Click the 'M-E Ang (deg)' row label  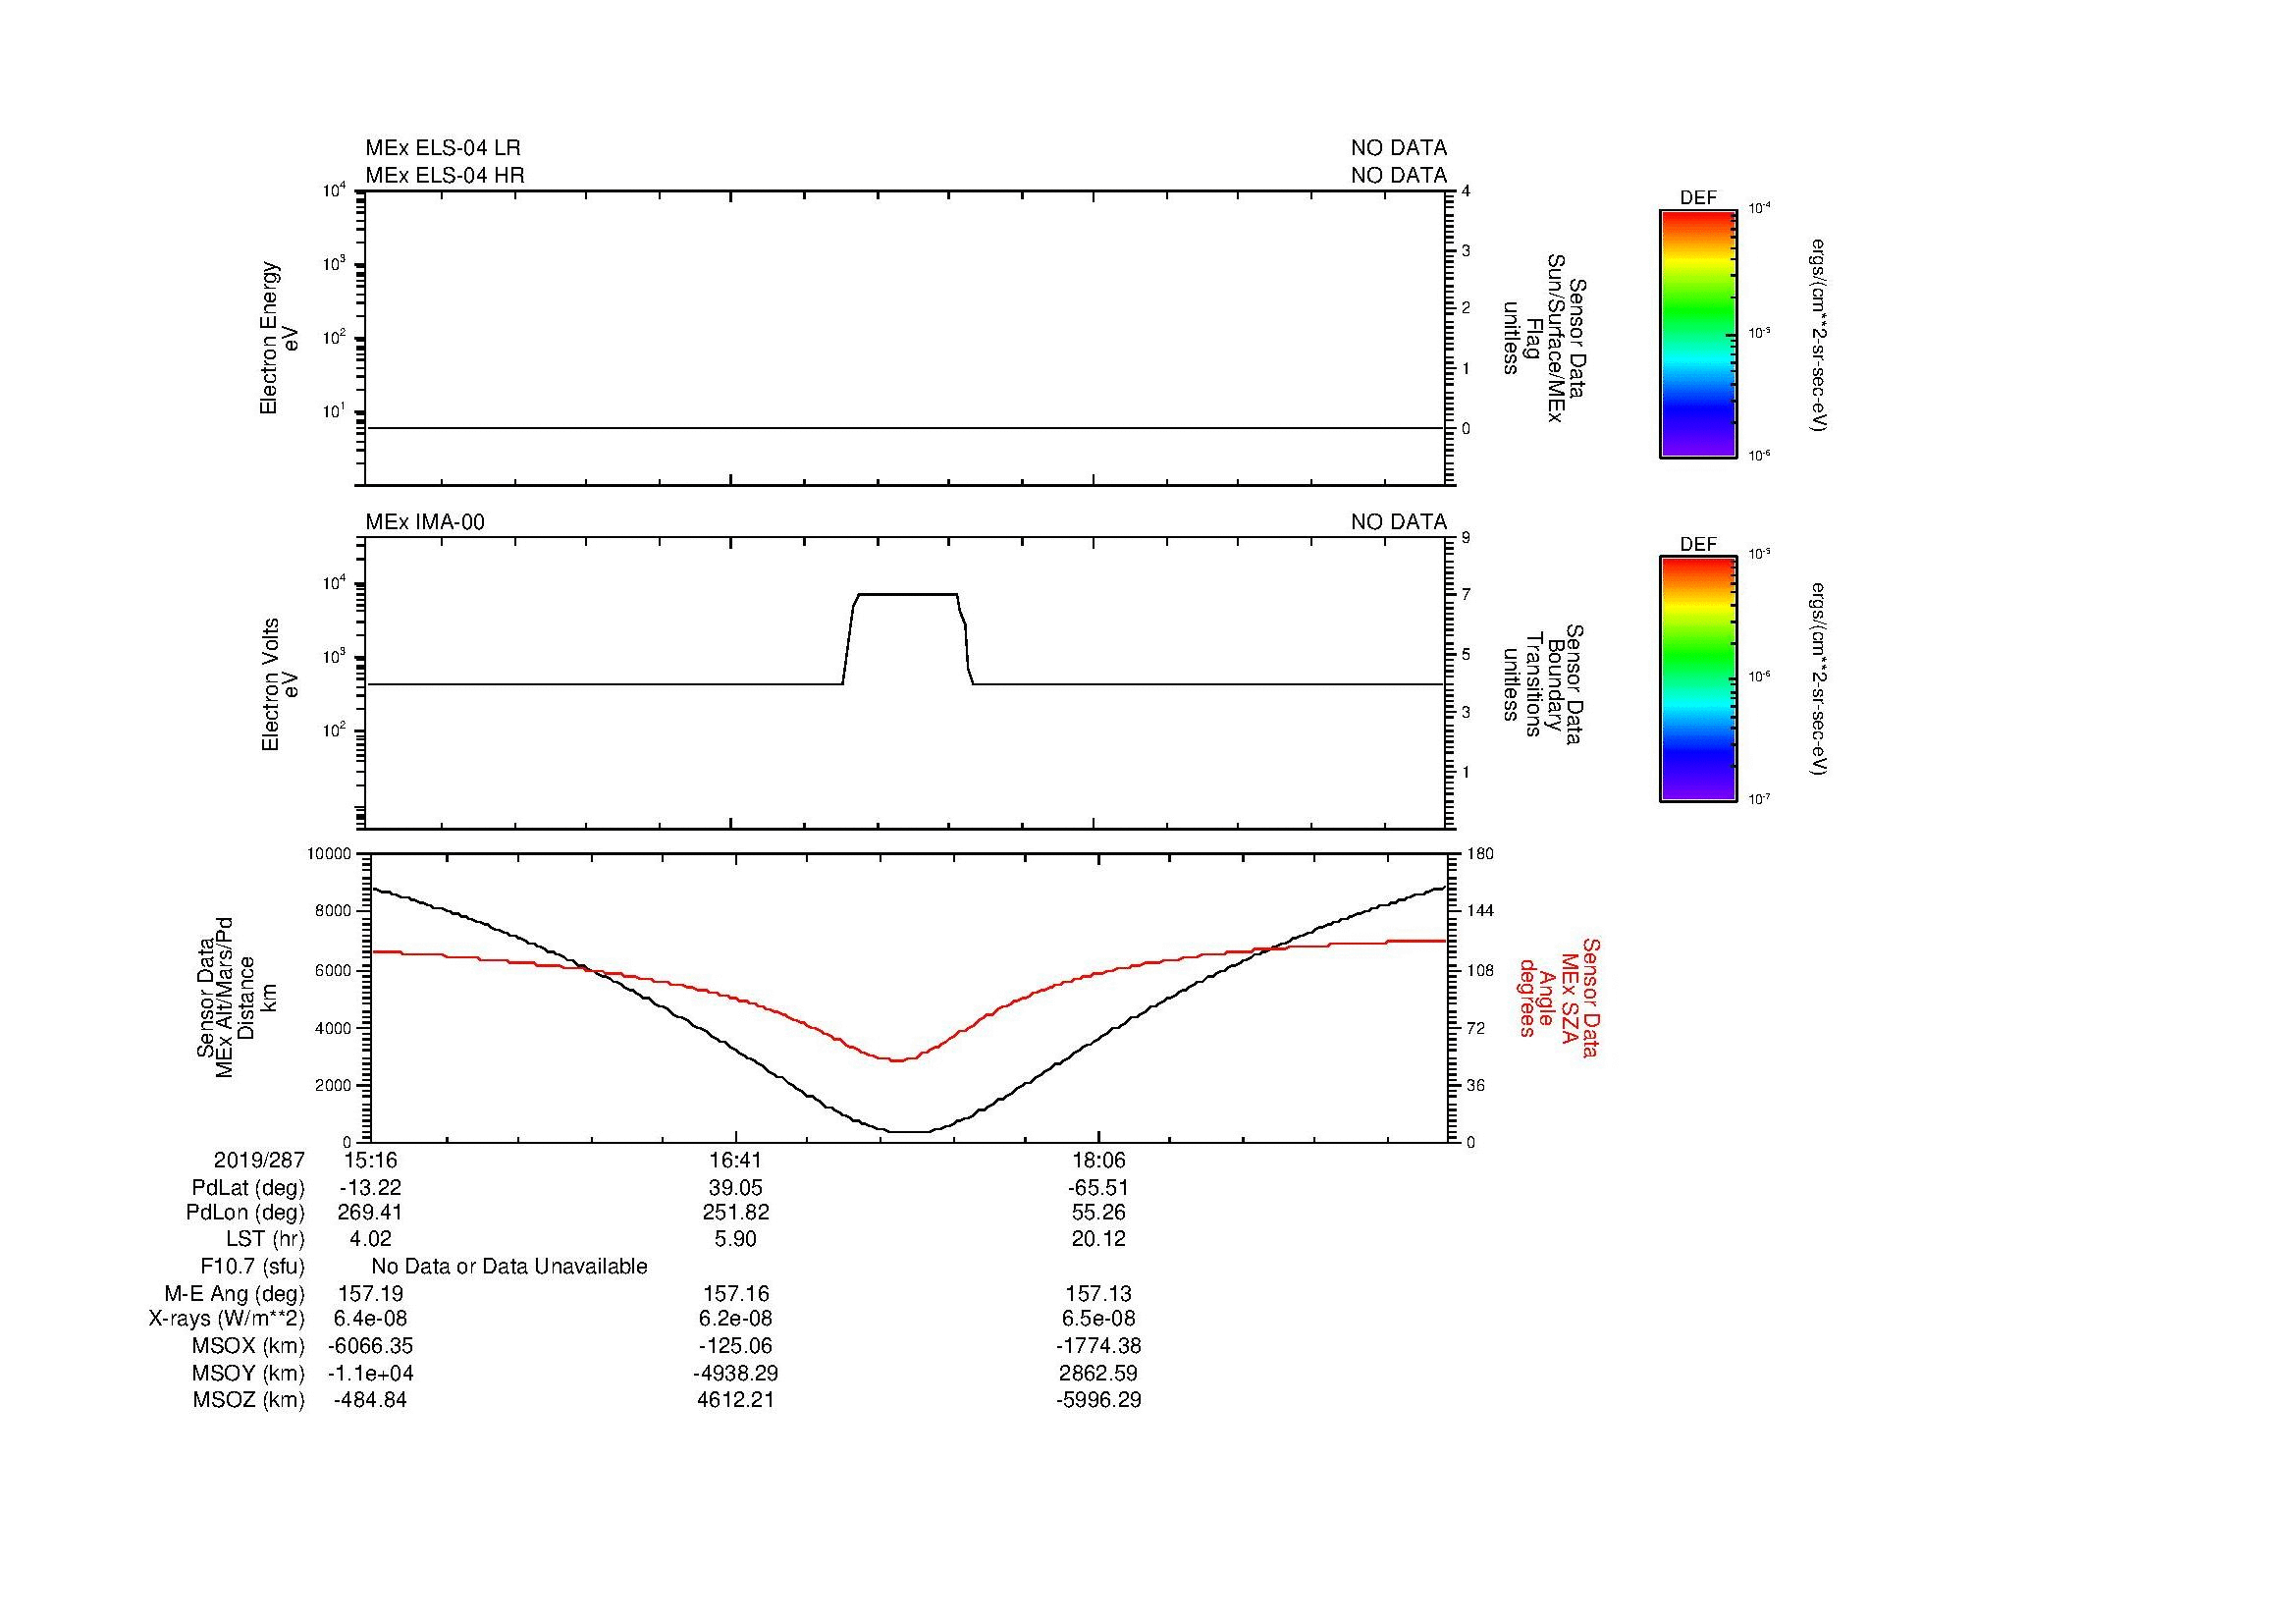pyautogui.click(x=234, y=1294)
